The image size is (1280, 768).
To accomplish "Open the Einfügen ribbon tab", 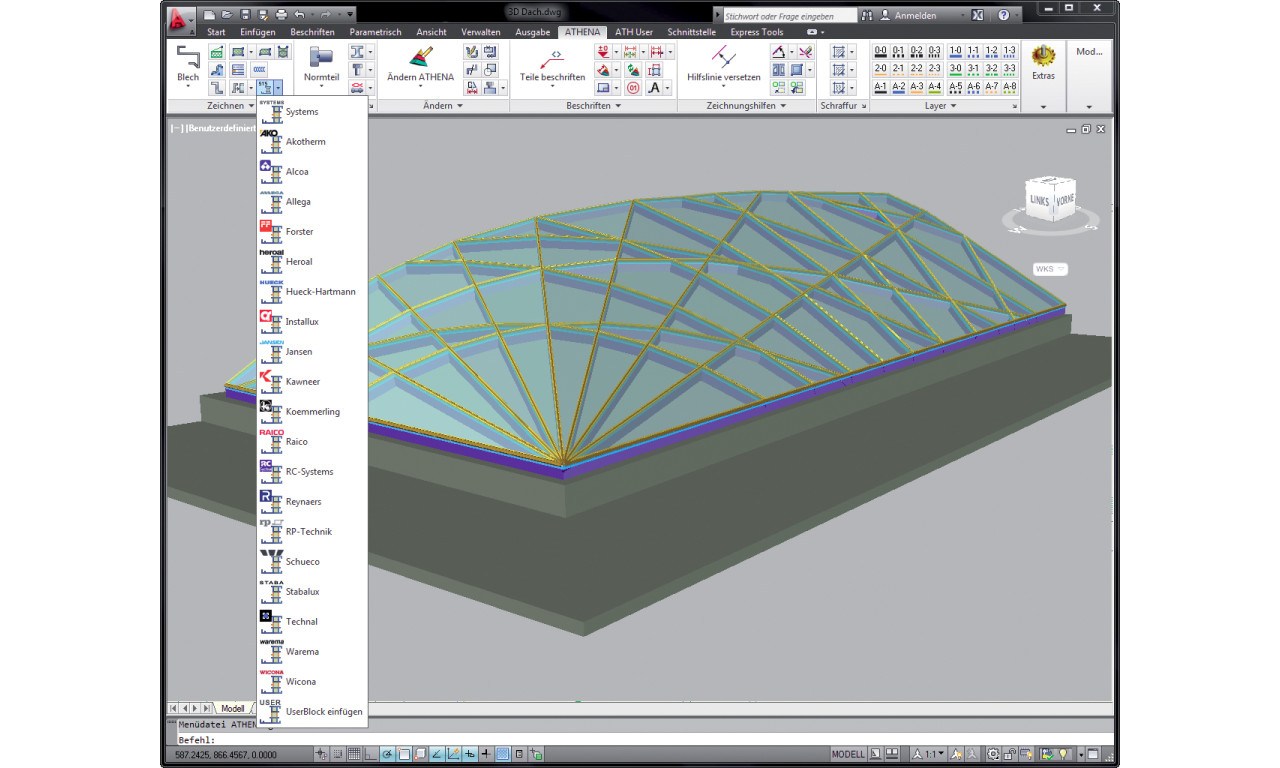I will pyautogui.click(x=258, y=32).
